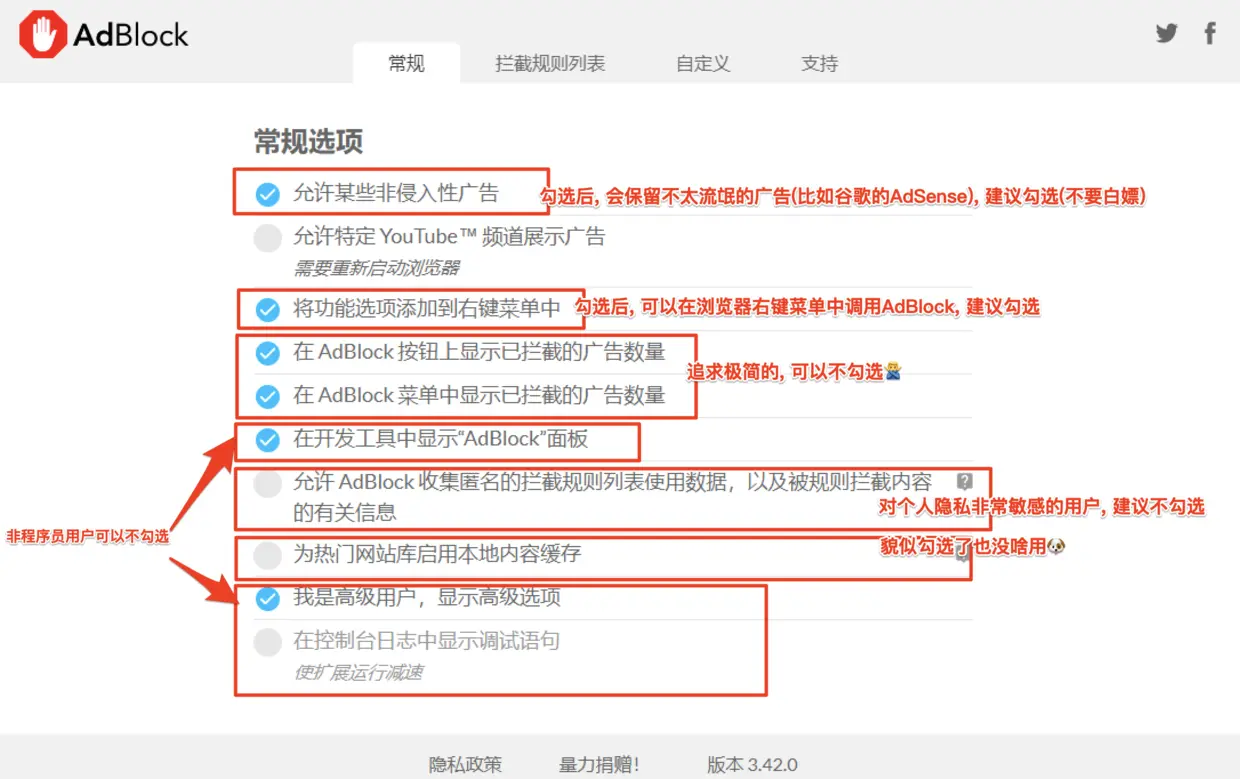Uncheck 我是高级用户，显示高级选项
1240x779 pixels.
[267, 598]
